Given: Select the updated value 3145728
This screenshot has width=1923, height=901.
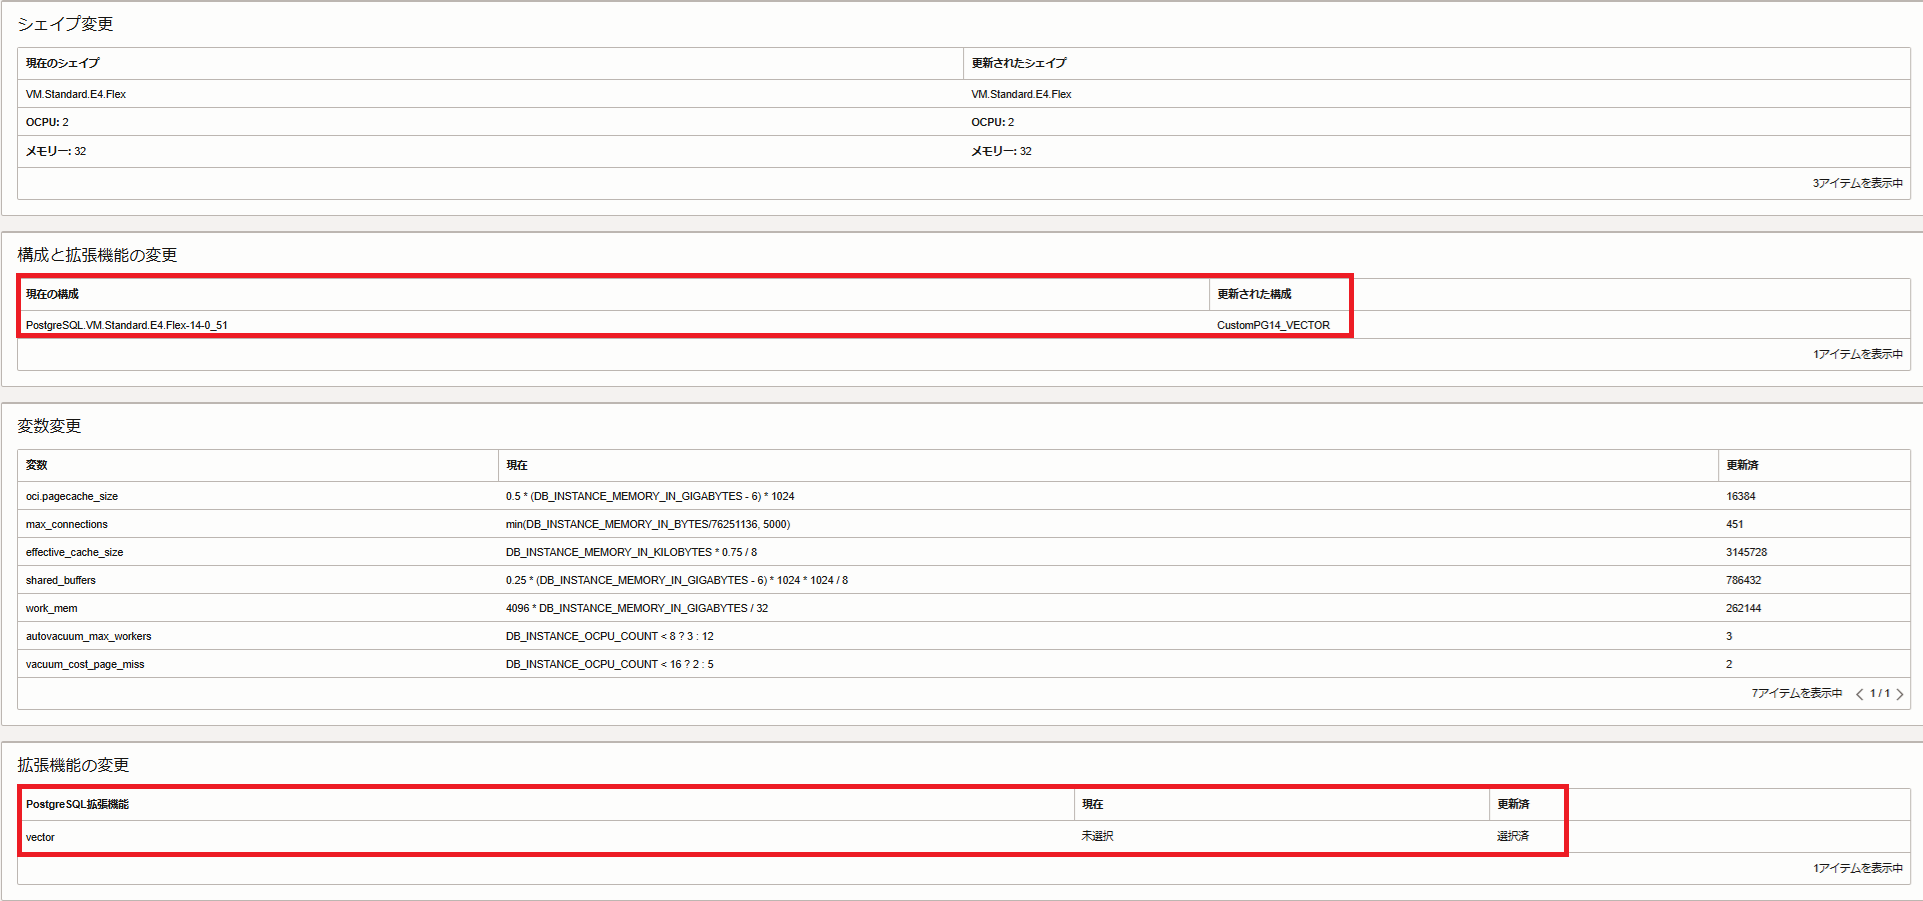Looking at the screenshot, I should [1747, 552].
